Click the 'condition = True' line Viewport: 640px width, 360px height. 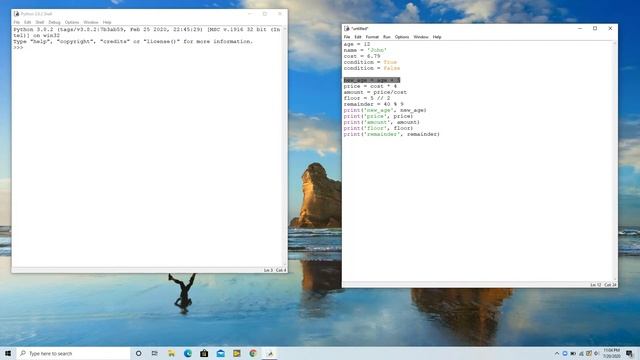(x=370, y=62)
